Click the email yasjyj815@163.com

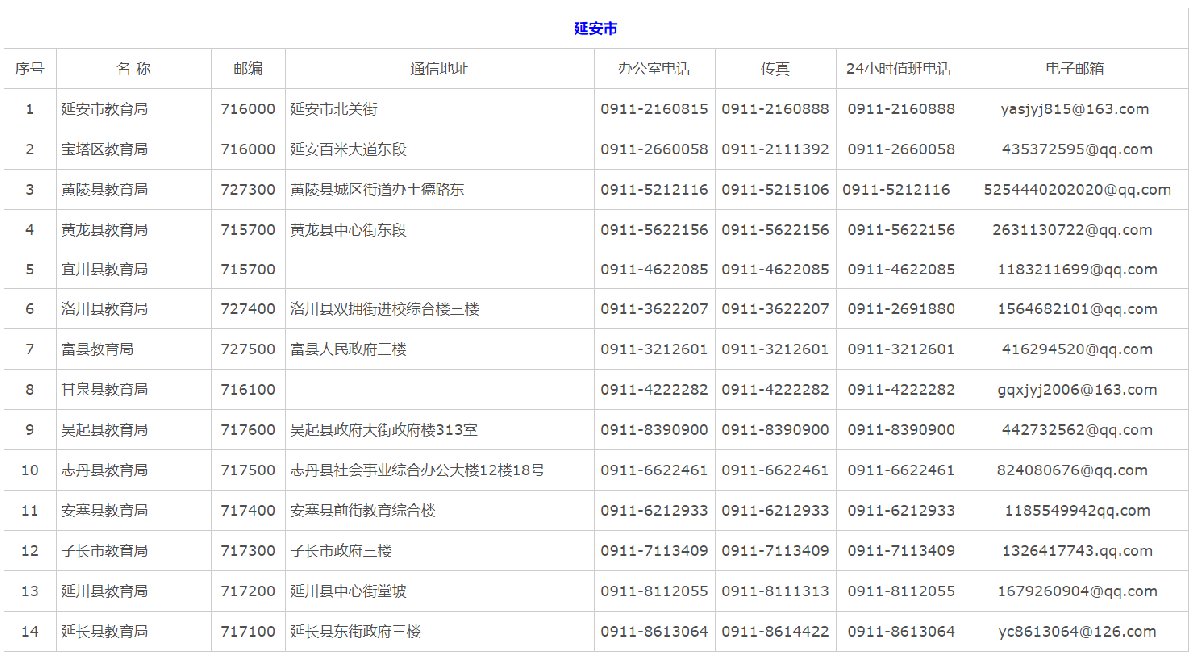(1075, 109)
